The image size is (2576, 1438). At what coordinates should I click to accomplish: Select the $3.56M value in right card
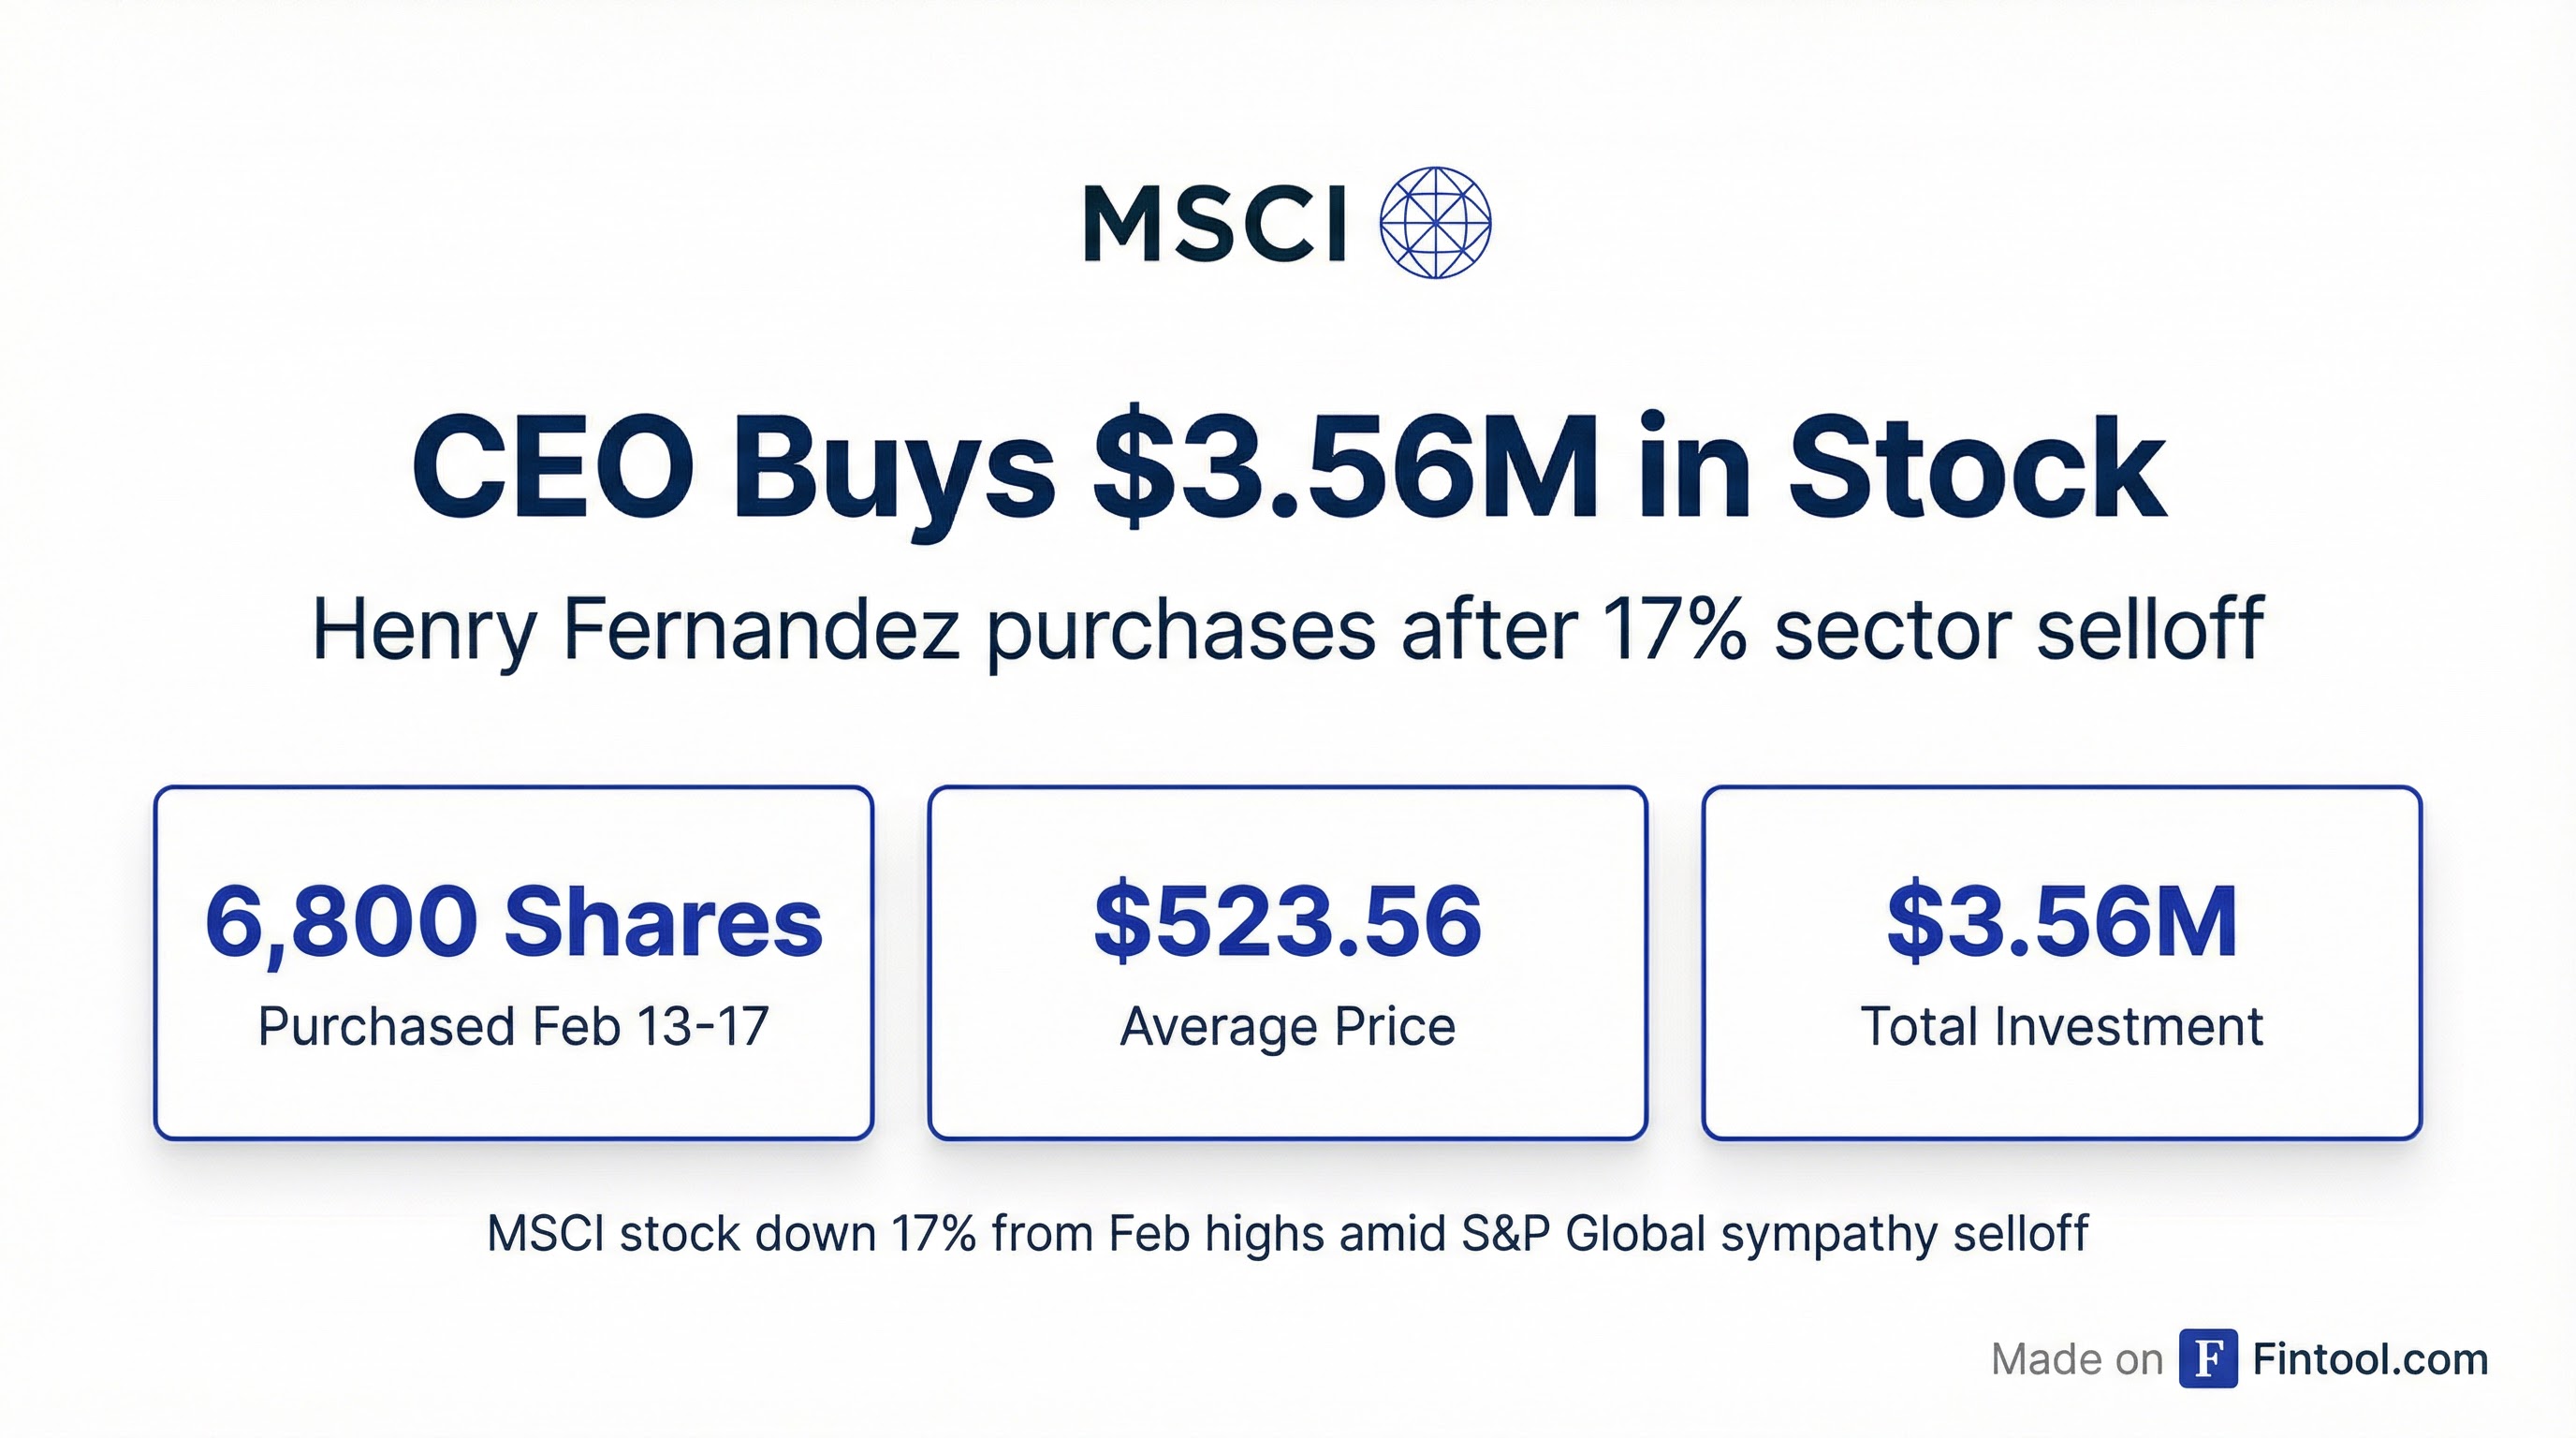point(2061,921)
